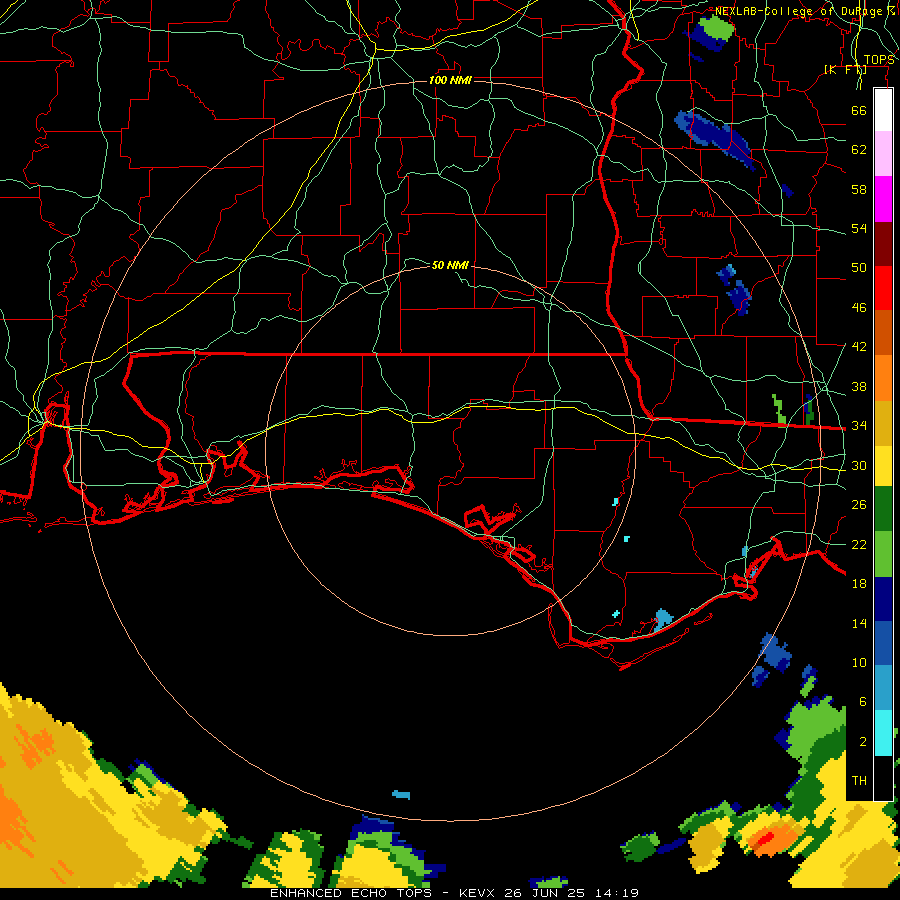900x900 pixels.
Task: Click the "KEVX" radar site identifier
Action: click(479, 893)
